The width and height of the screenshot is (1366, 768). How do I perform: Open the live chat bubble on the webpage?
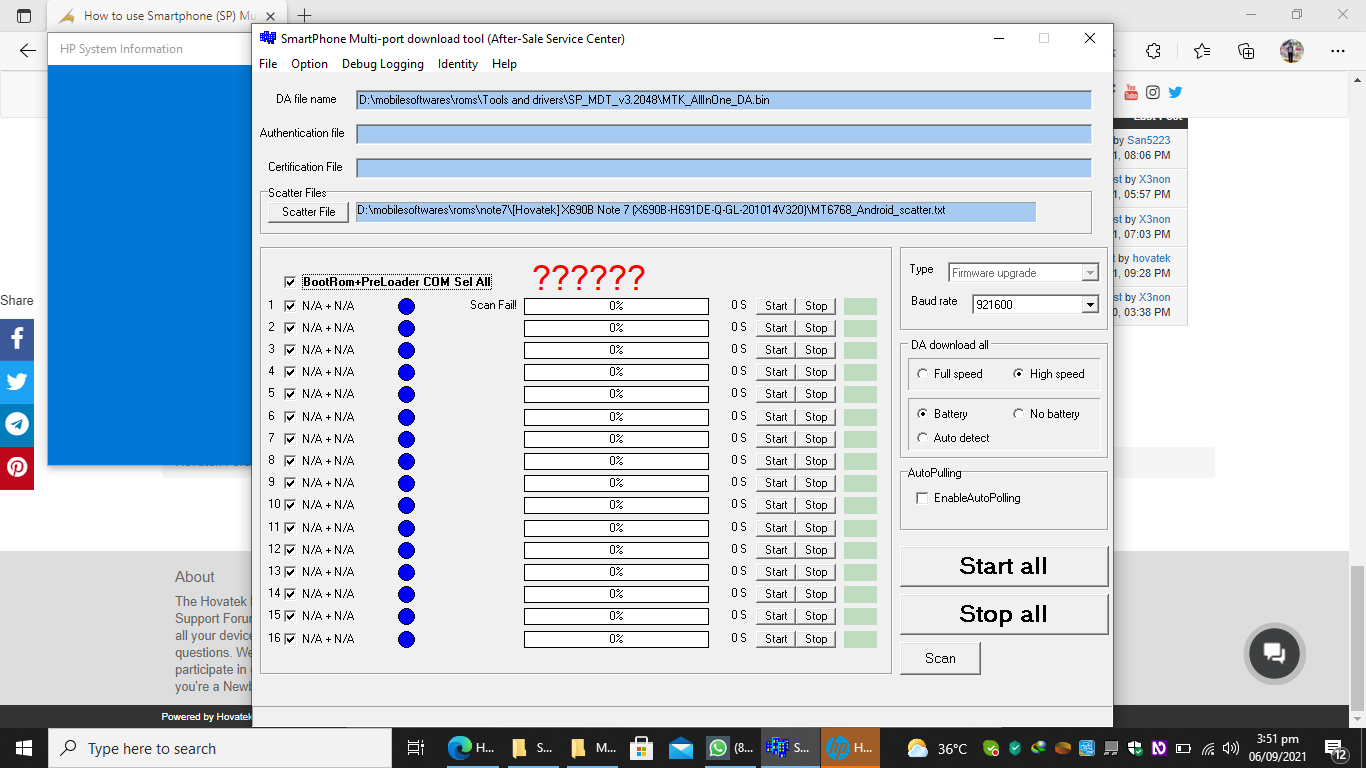coord(1275,653)
